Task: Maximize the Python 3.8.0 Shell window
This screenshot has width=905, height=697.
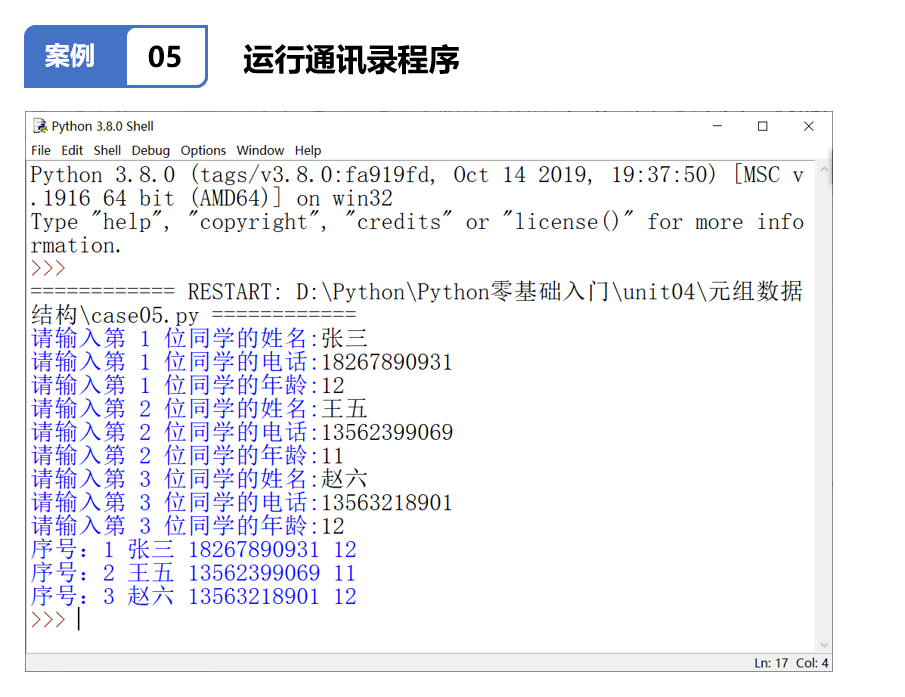Action: (762, 126)
